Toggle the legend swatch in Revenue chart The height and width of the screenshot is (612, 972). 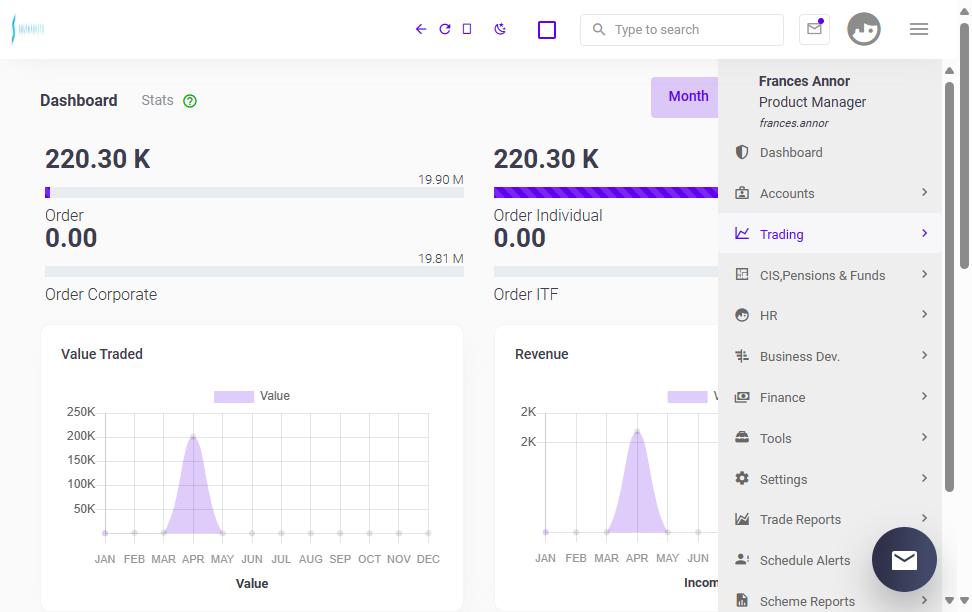pyautogui.click(x=687, y=396)
